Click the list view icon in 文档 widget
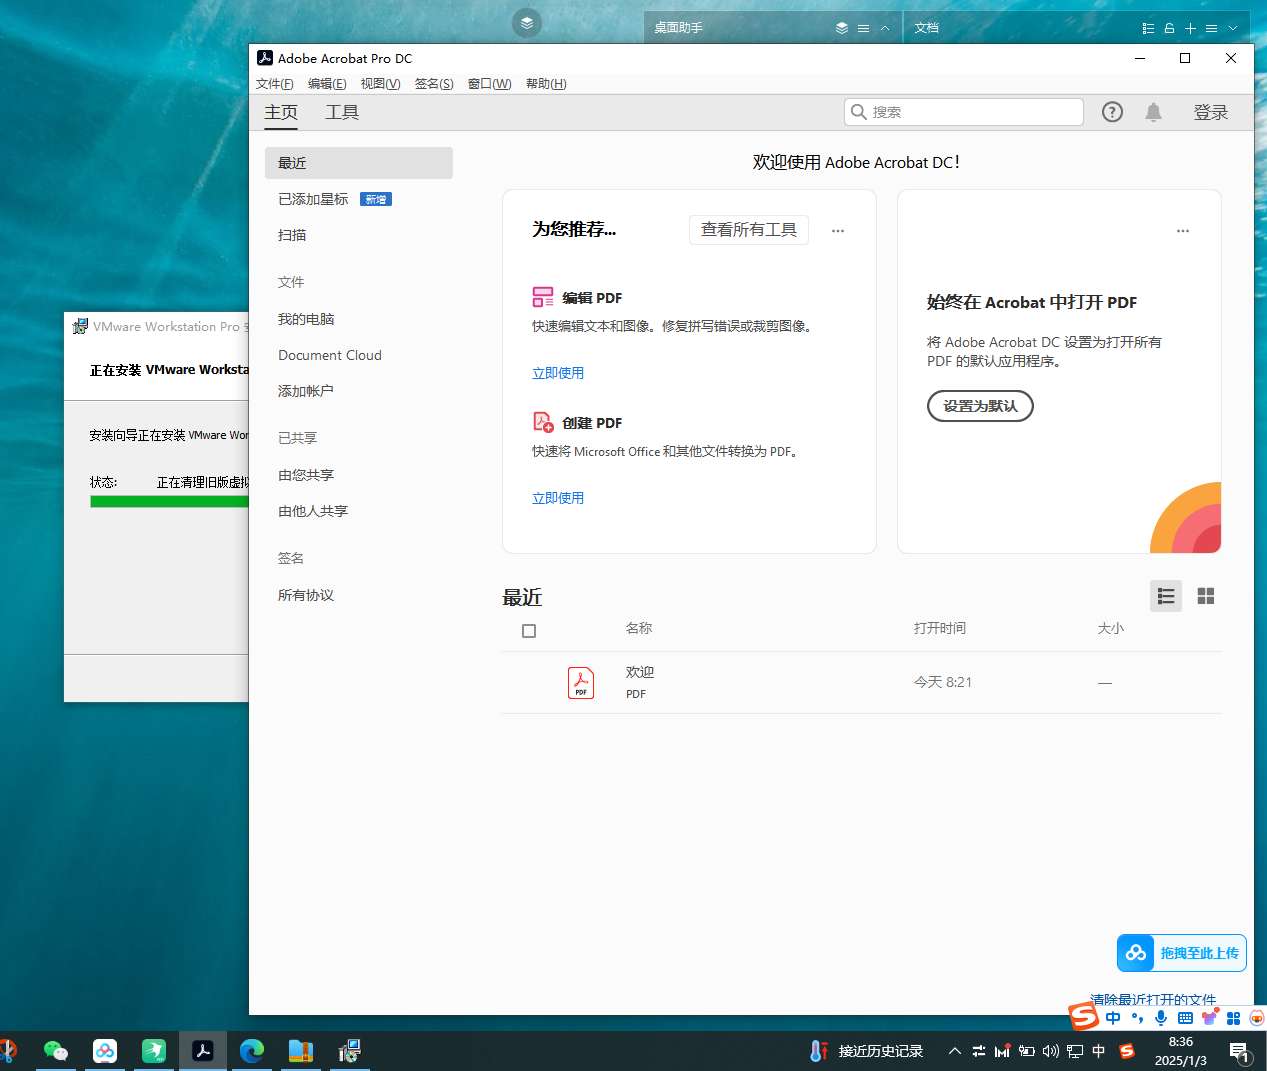 [x=1148, y=28]
